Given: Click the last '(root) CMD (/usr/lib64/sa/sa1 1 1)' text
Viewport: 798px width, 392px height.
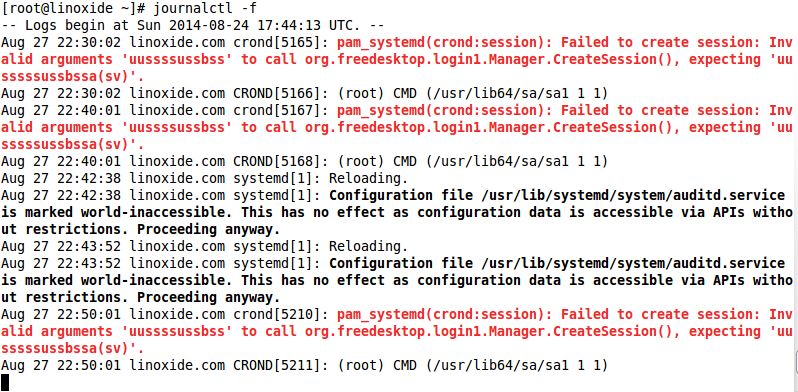Looking at the screenshot, I should [473, 366].
